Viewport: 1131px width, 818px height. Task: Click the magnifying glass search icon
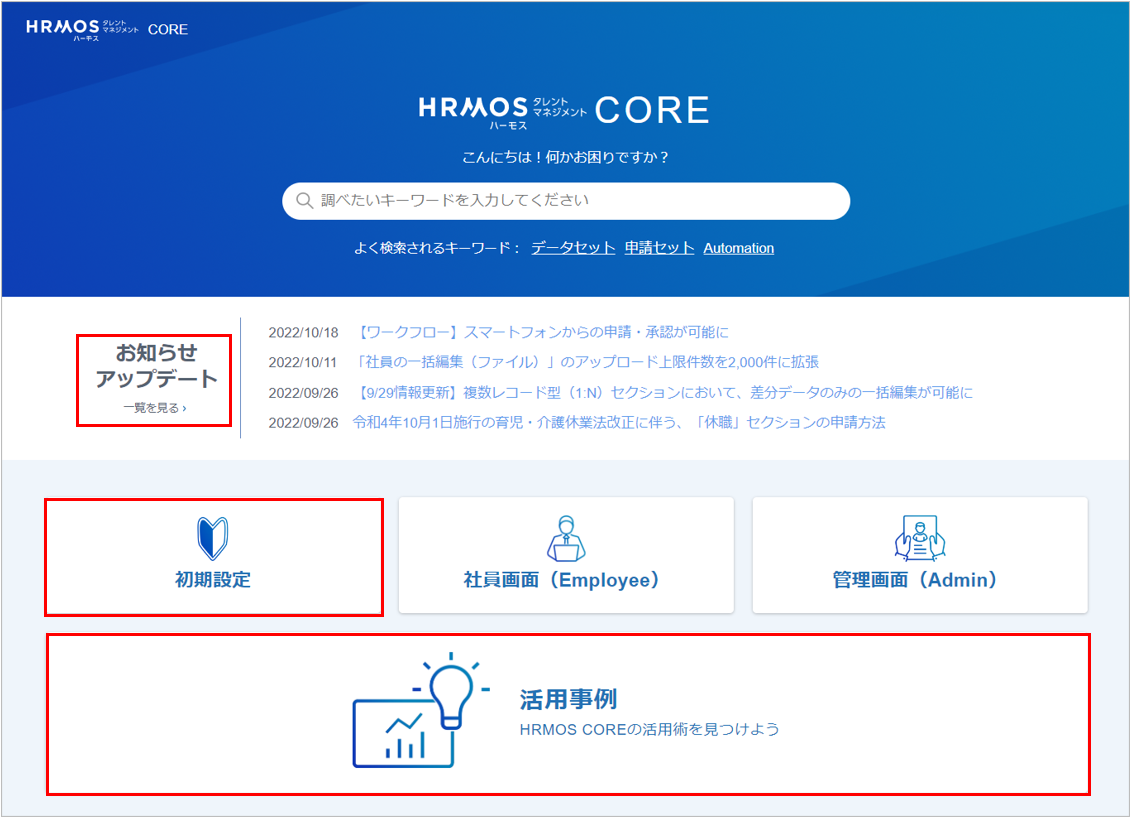tap(304, 201)
